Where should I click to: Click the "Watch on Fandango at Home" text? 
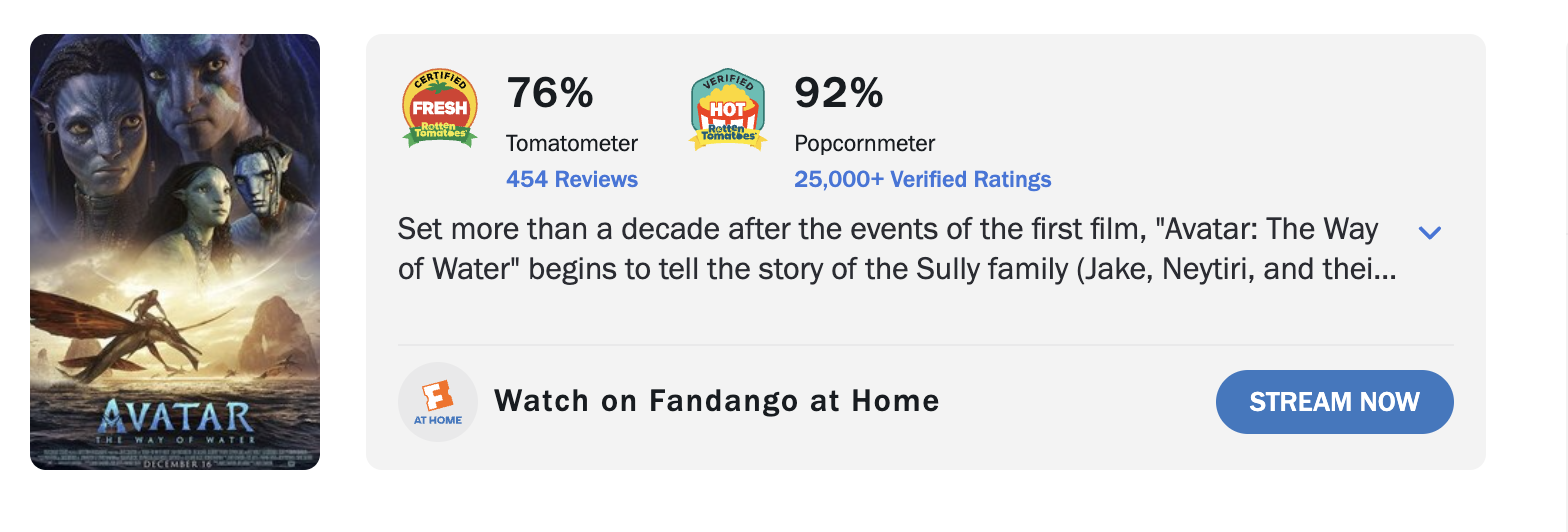point(717,402)
